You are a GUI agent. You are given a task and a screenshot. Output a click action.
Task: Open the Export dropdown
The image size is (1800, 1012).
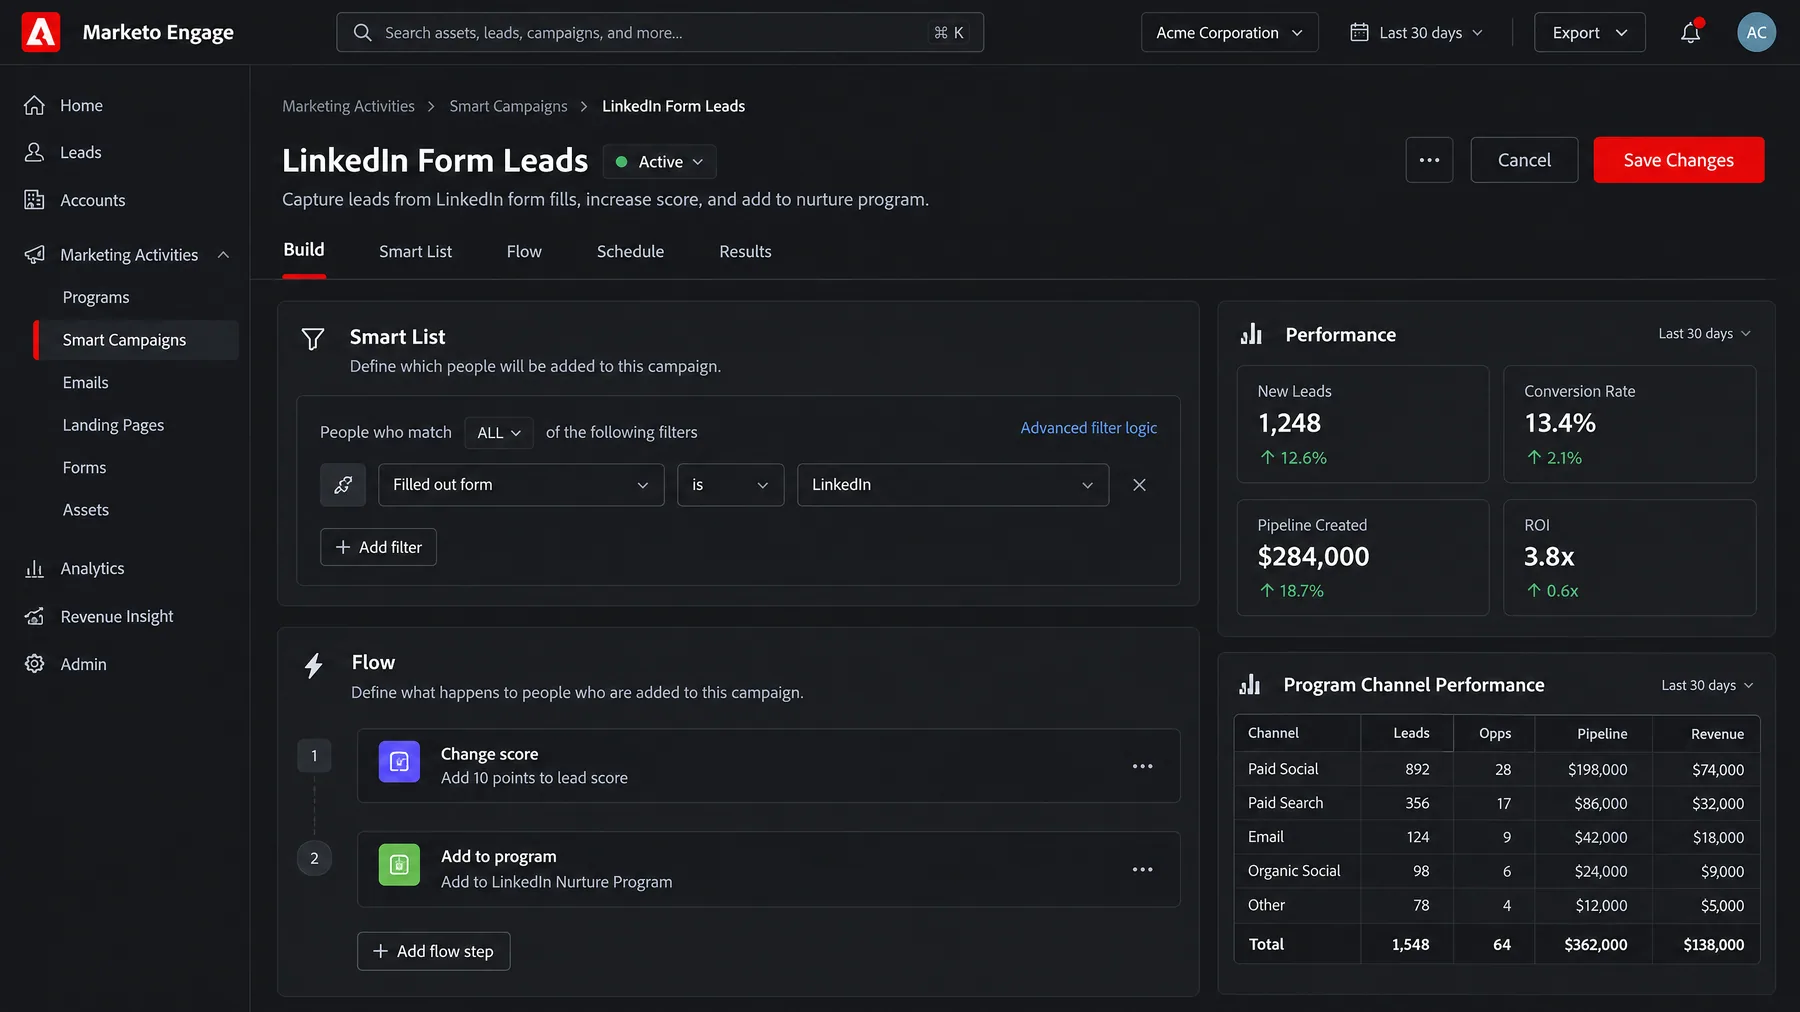(1590, 32)
